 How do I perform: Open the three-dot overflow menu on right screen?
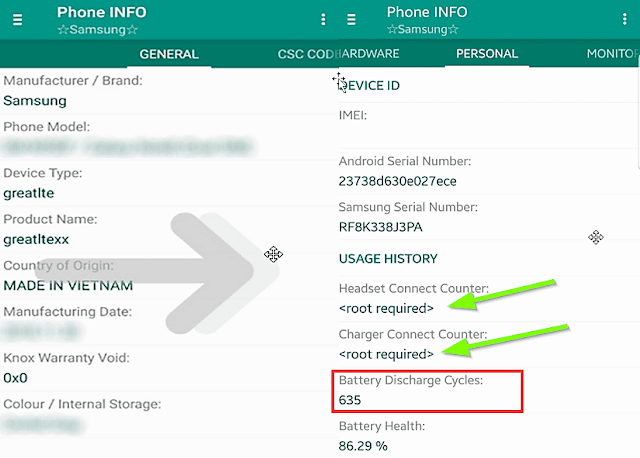pos(624,19)
